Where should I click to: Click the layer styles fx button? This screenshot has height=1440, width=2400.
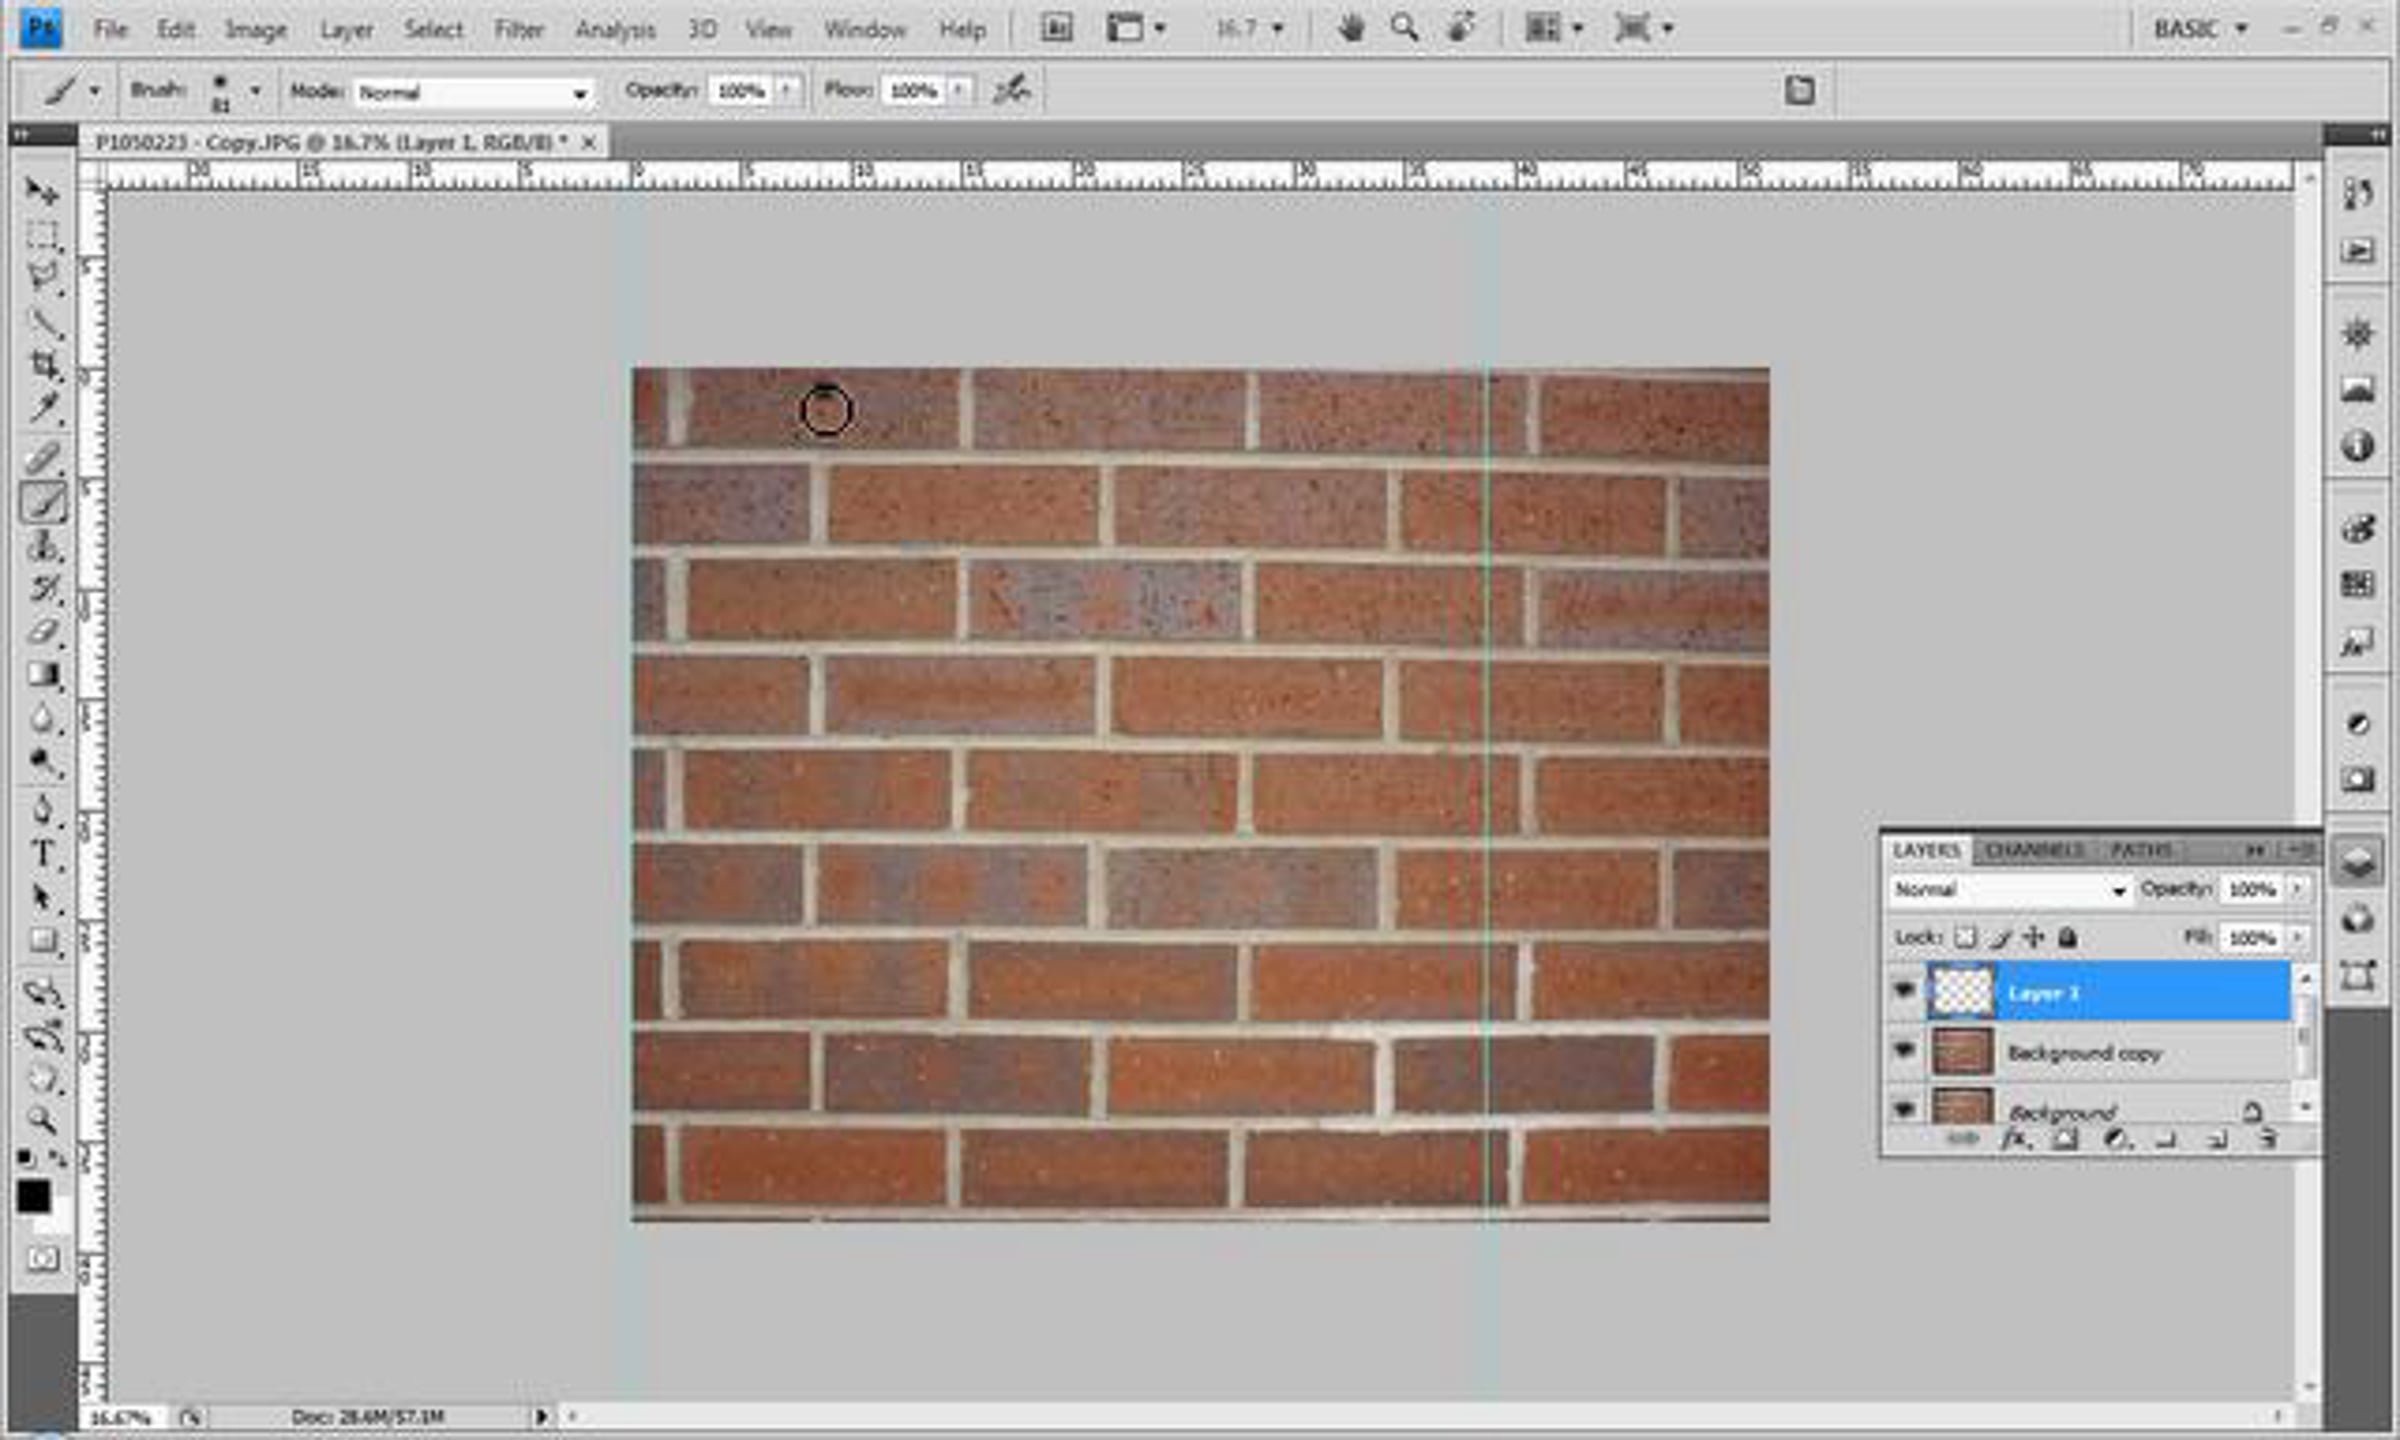(2015, 1139)
